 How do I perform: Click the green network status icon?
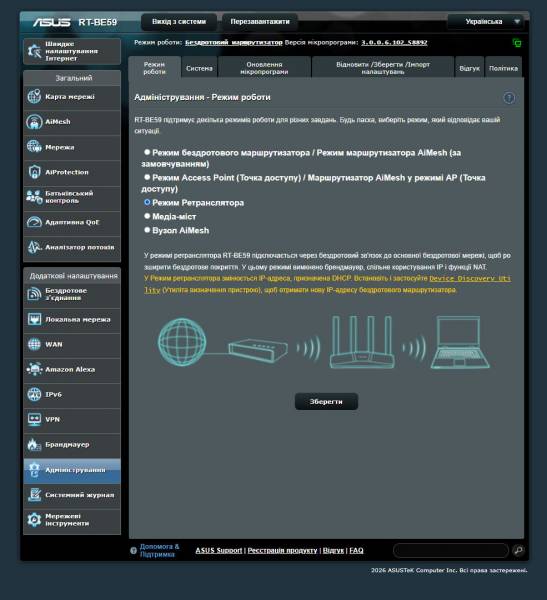tap(517, 43)
